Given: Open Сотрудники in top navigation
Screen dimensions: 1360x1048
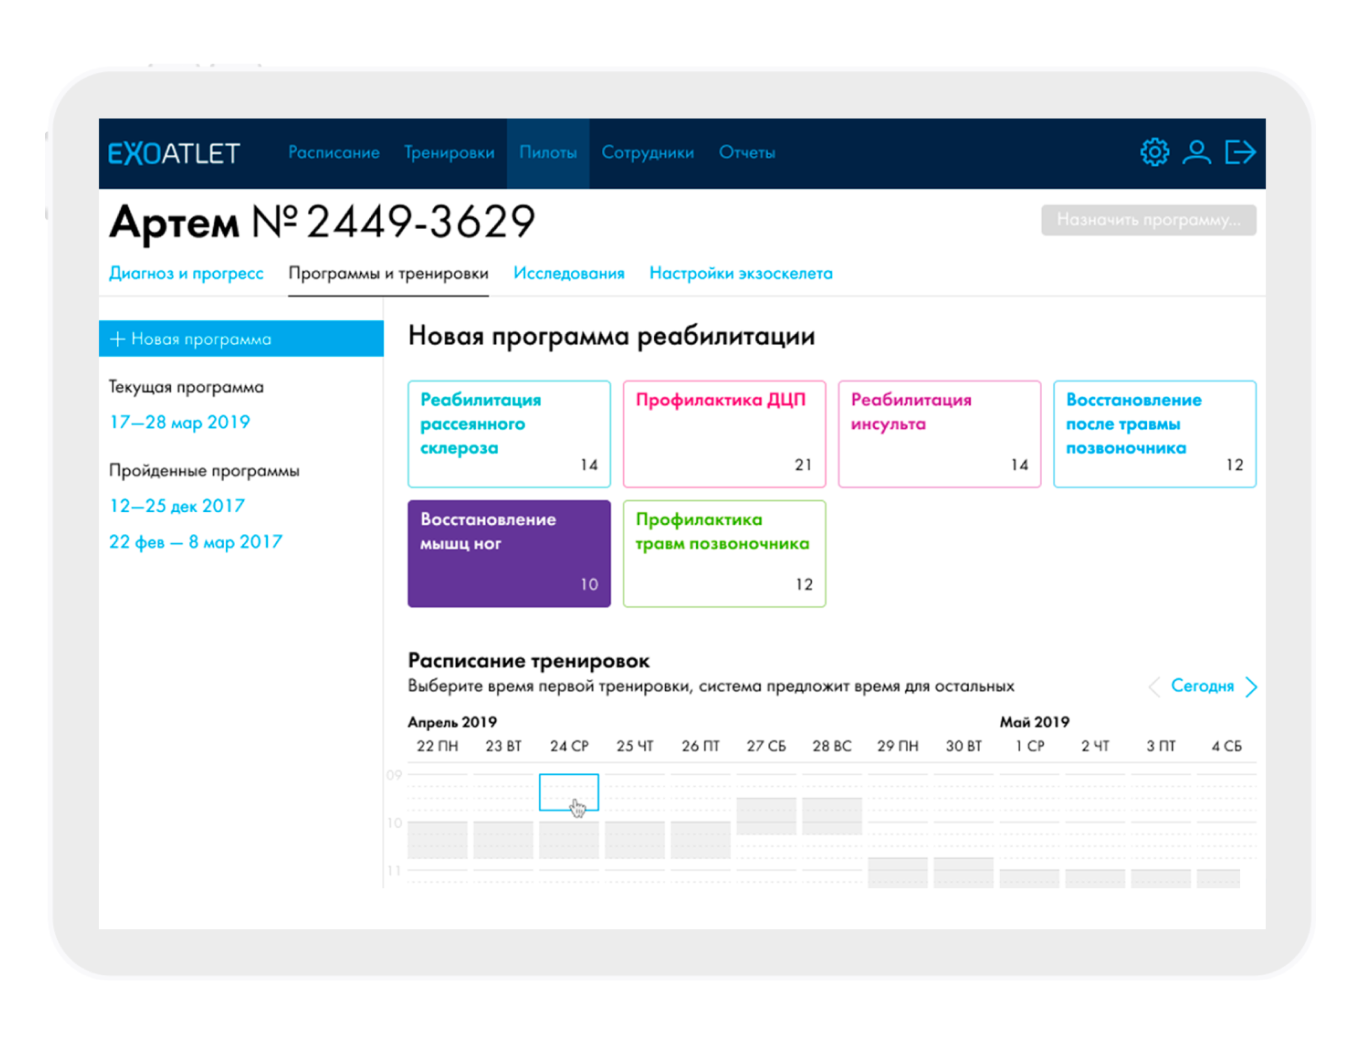Looking at the screenshot, I should (x=648, y=153).
